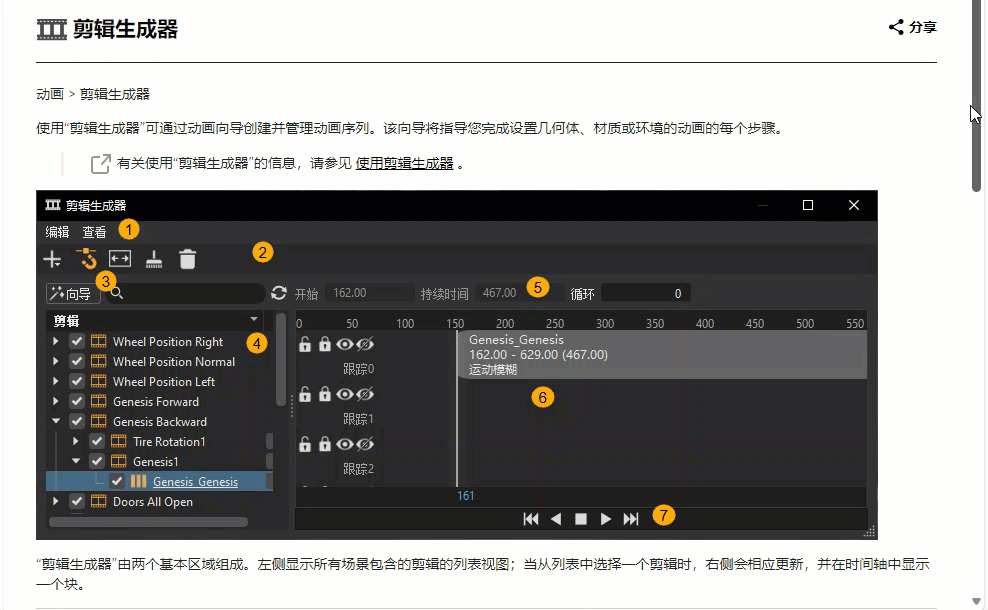Open the 查看 menu
The height and width of the screenshot is (610, 988).
(x=95, y=232)
